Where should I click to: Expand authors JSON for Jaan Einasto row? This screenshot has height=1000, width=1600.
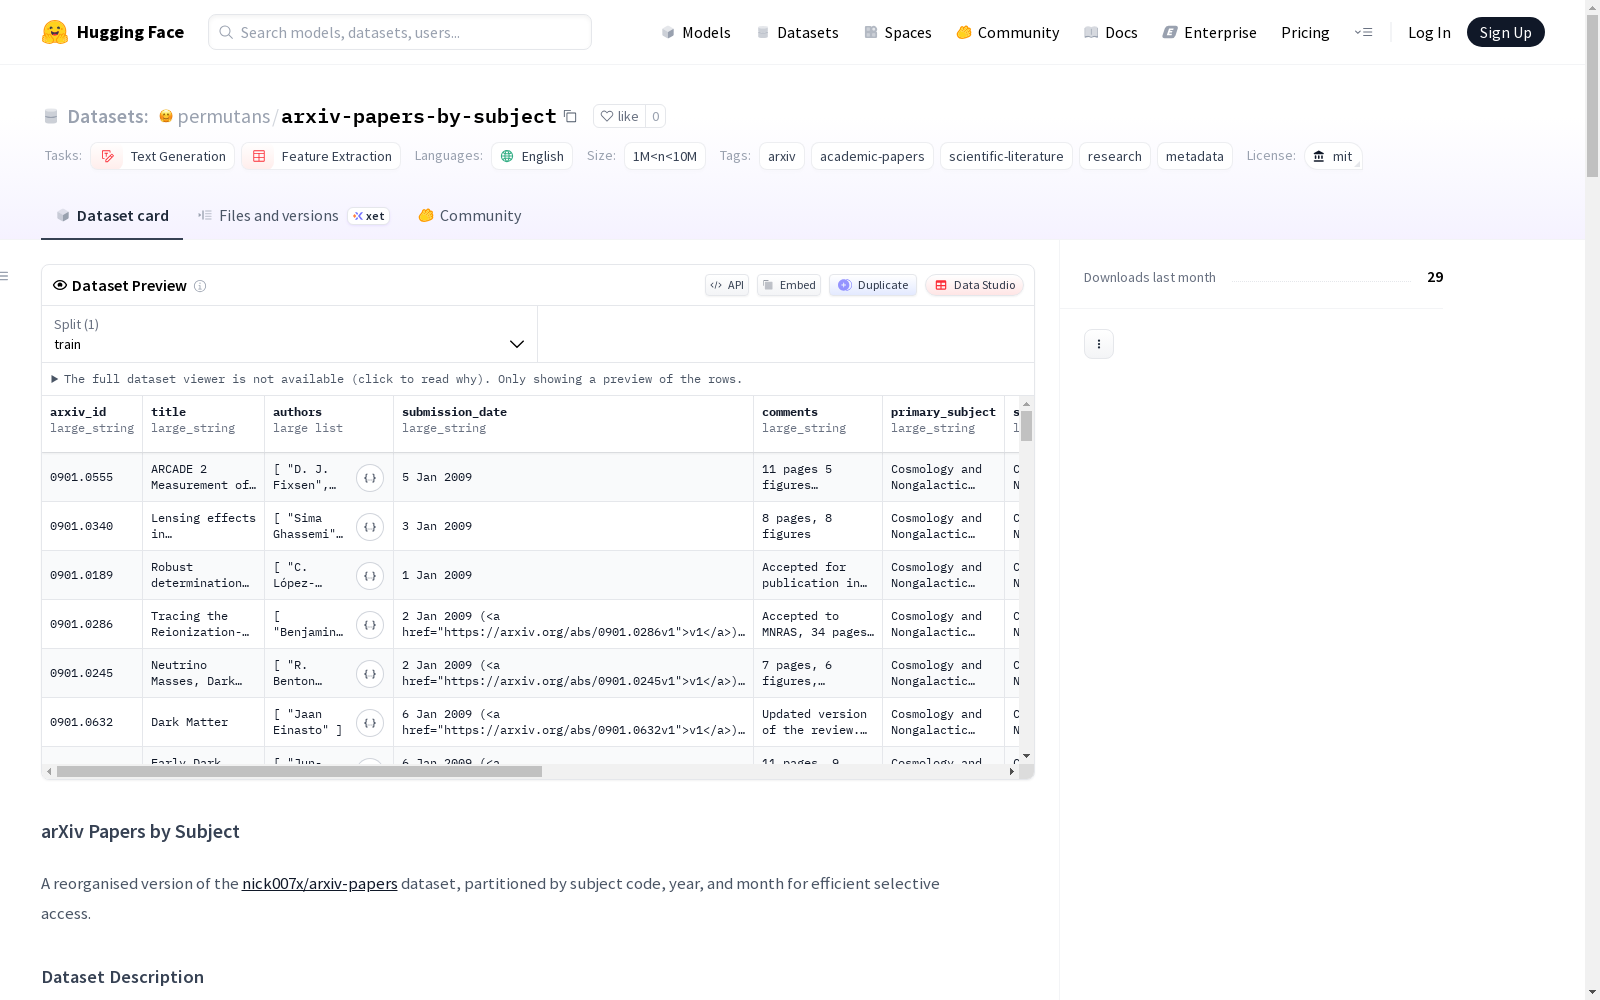[x=370, y=723]
